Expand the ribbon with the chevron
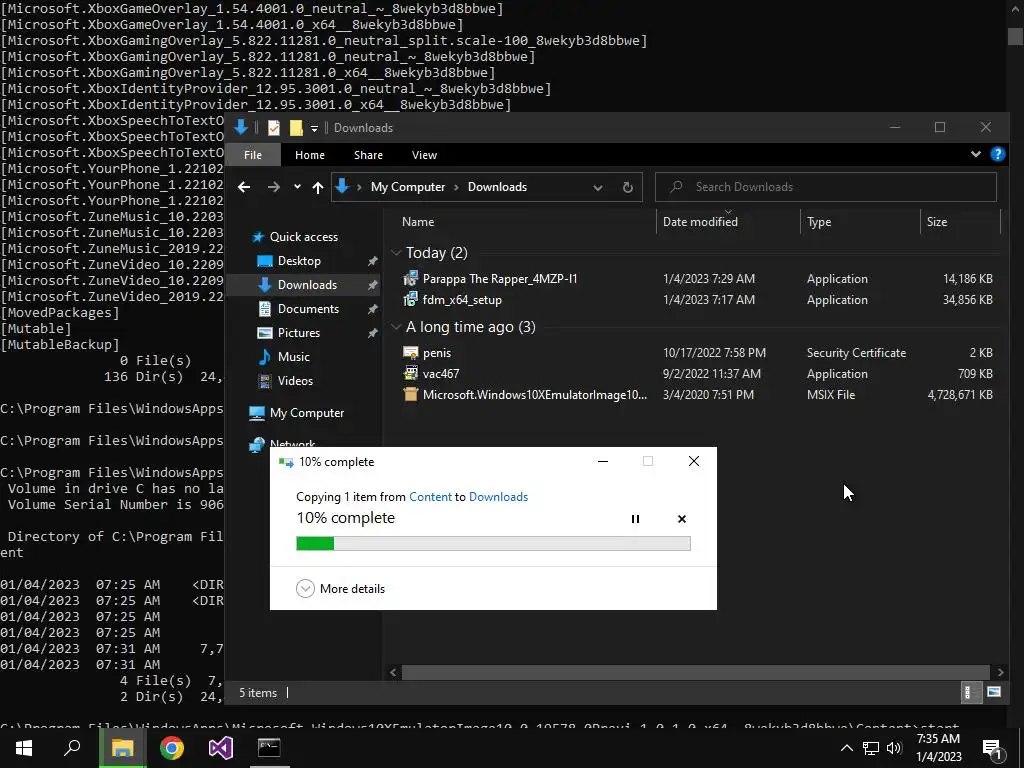Viewport: 1024px width, 768px height. point(976,154)
